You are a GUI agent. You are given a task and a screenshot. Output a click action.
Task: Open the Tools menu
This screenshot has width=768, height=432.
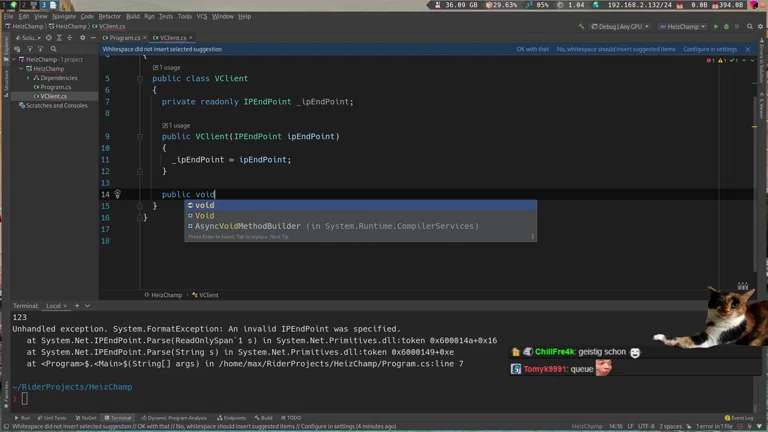185,16
